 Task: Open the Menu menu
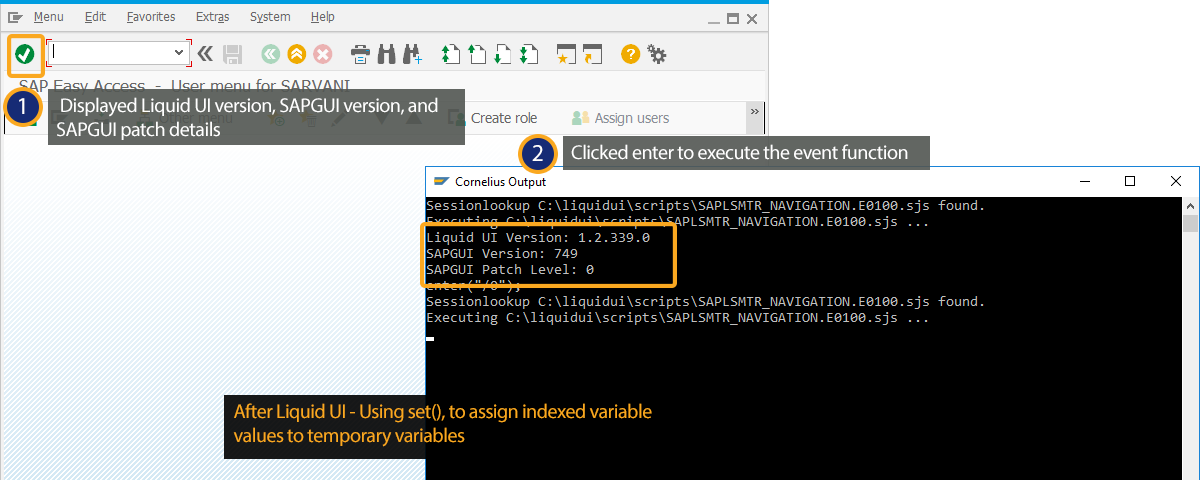[x=49, y=17]
